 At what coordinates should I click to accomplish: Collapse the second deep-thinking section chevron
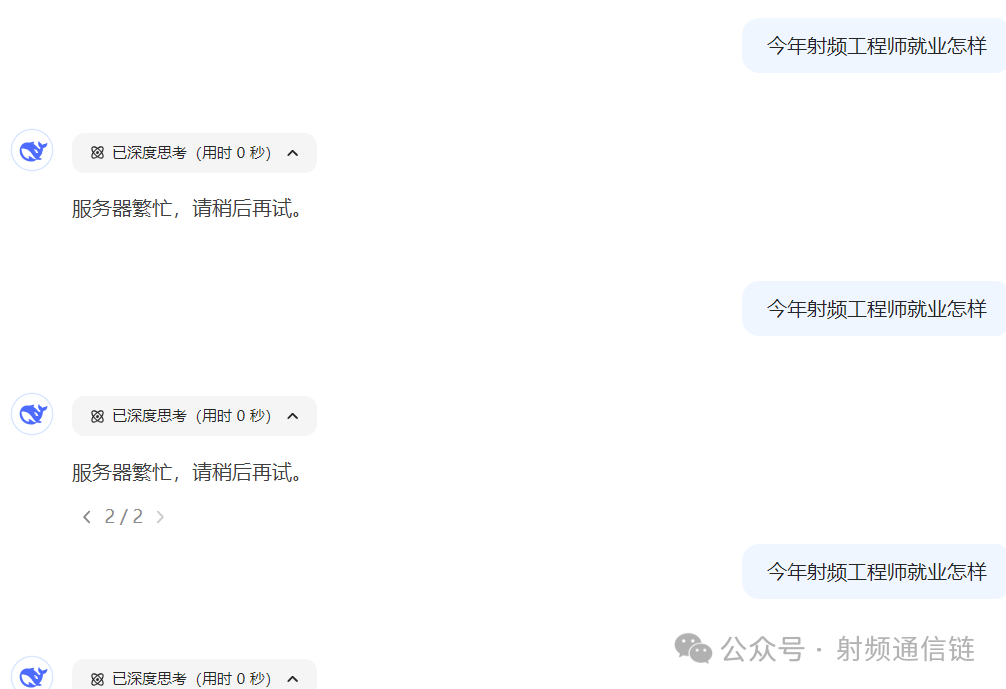[x=293, y=416]
